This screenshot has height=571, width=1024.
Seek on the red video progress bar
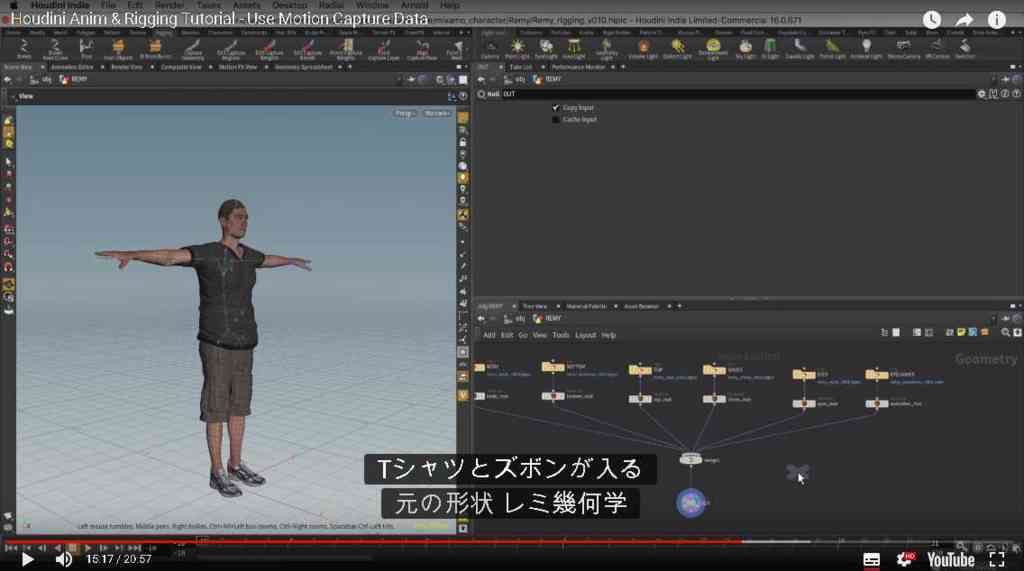[x=373, y=542]
